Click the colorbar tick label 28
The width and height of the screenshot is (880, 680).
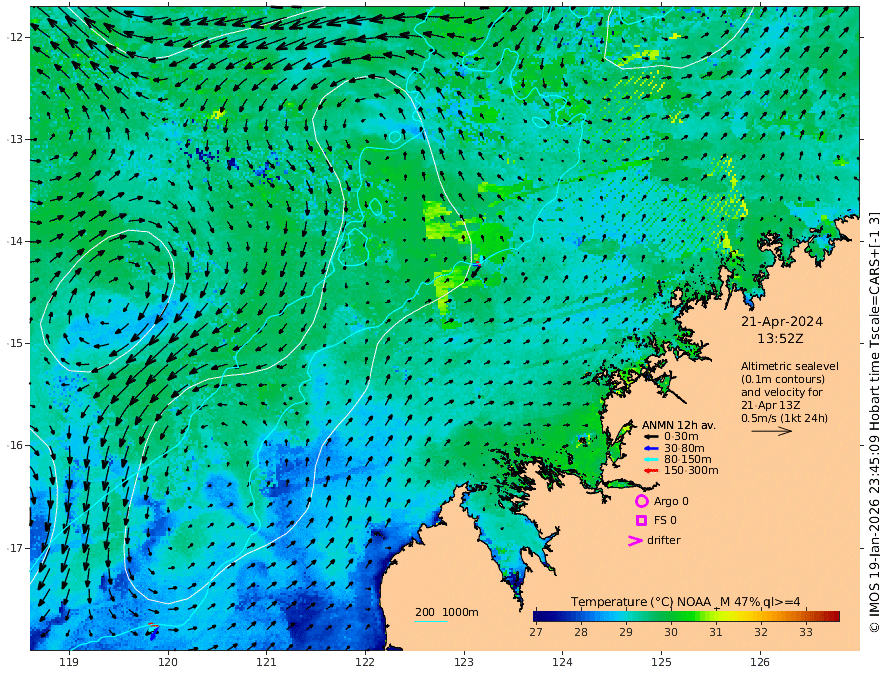[x=581, y=632]
